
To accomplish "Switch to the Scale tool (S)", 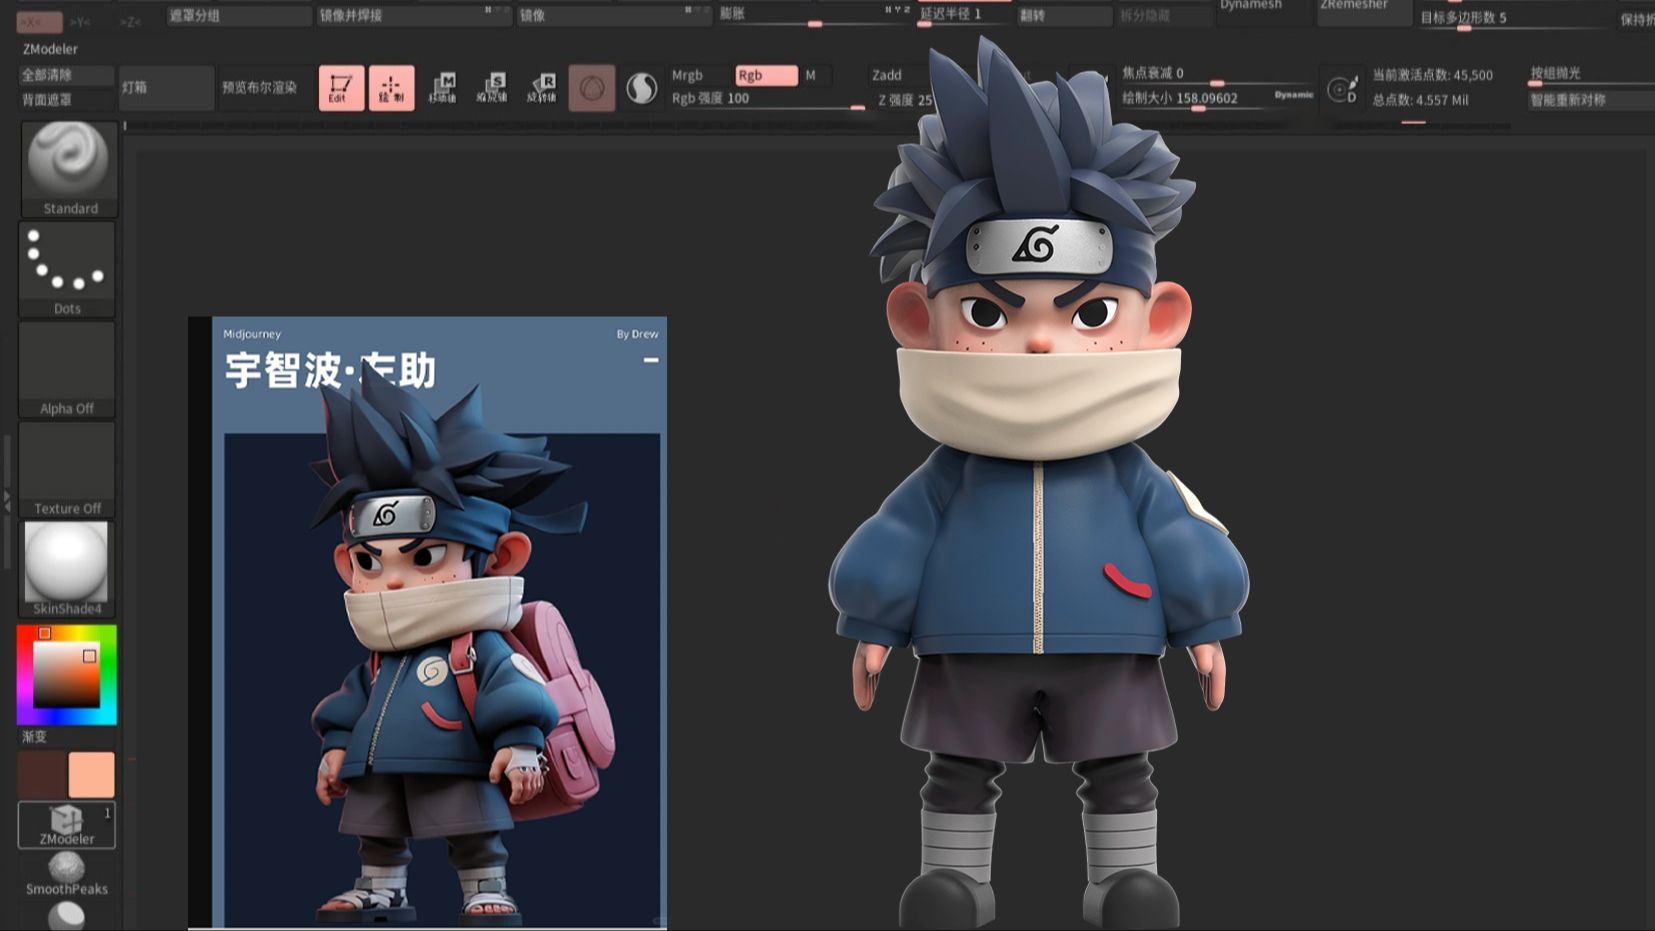I will [492, 88].
